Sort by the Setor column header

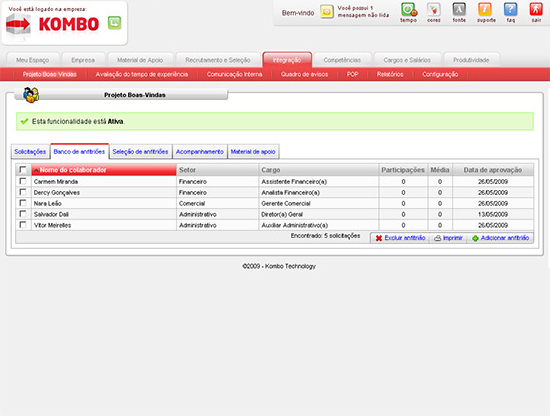click(x=217, y=170)
